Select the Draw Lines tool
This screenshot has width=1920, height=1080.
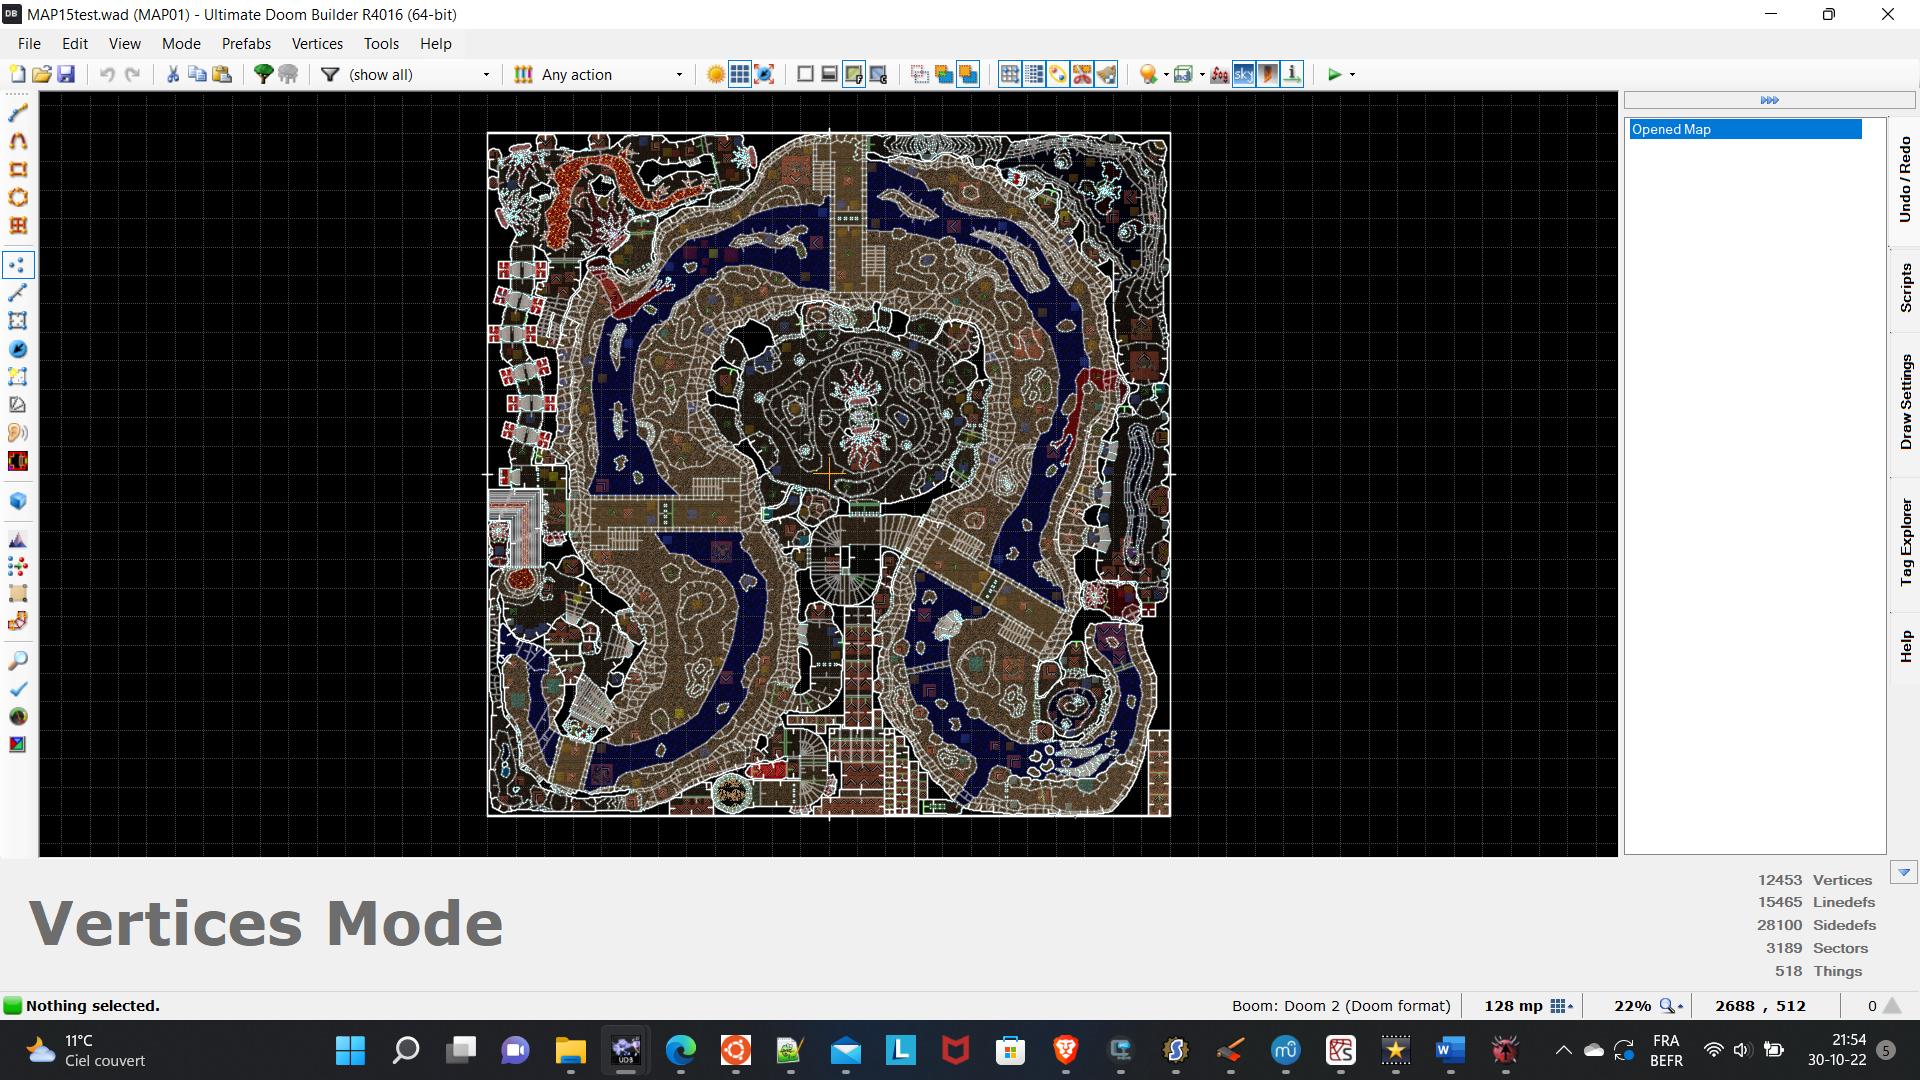tap(18, 113)
